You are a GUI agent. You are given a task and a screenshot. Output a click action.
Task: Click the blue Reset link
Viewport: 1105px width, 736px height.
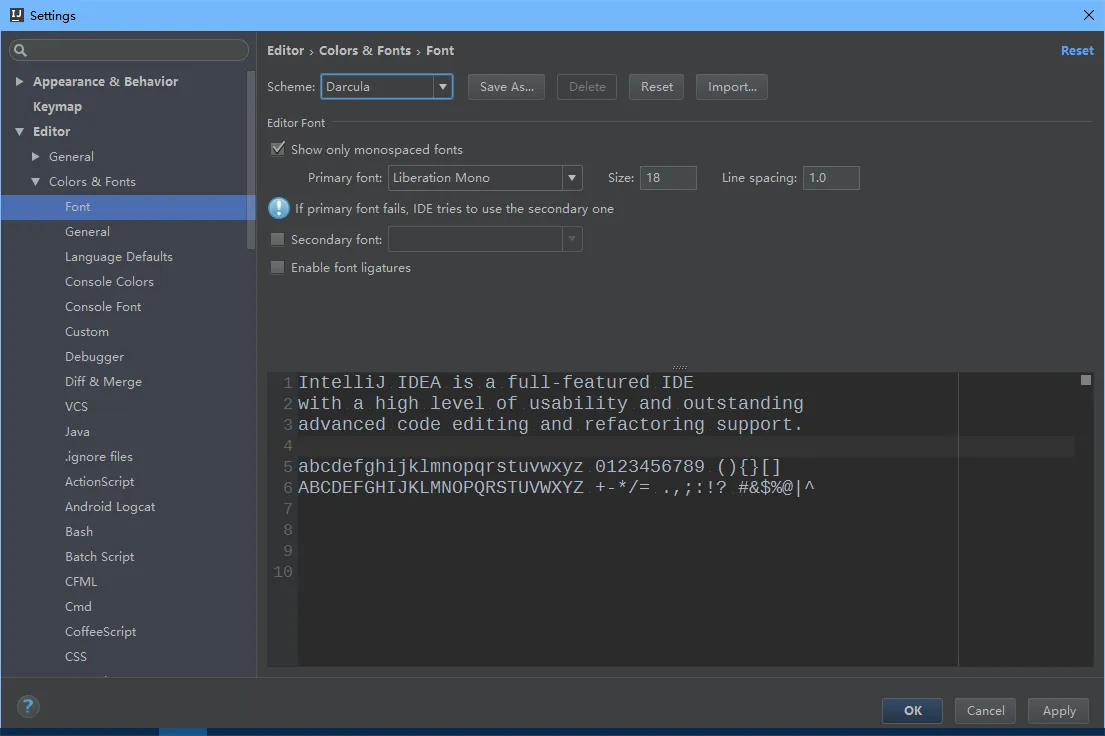pyautogui.click(x=1077, y=50)
